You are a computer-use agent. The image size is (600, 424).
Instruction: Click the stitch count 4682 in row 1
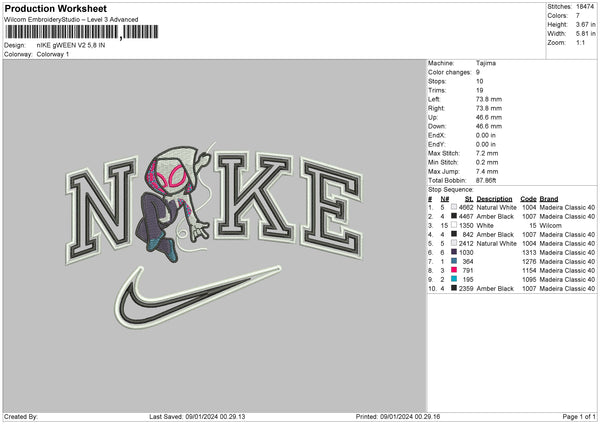tap(466, 207)
